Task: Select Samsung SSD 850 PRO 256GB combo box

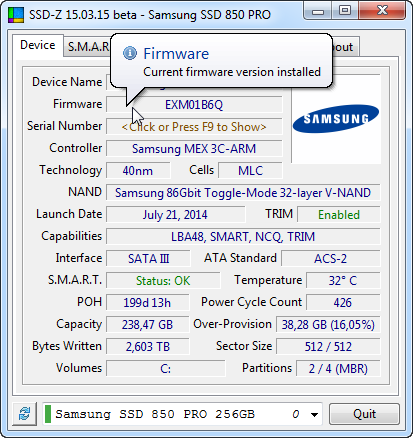Action: [182, 414]
